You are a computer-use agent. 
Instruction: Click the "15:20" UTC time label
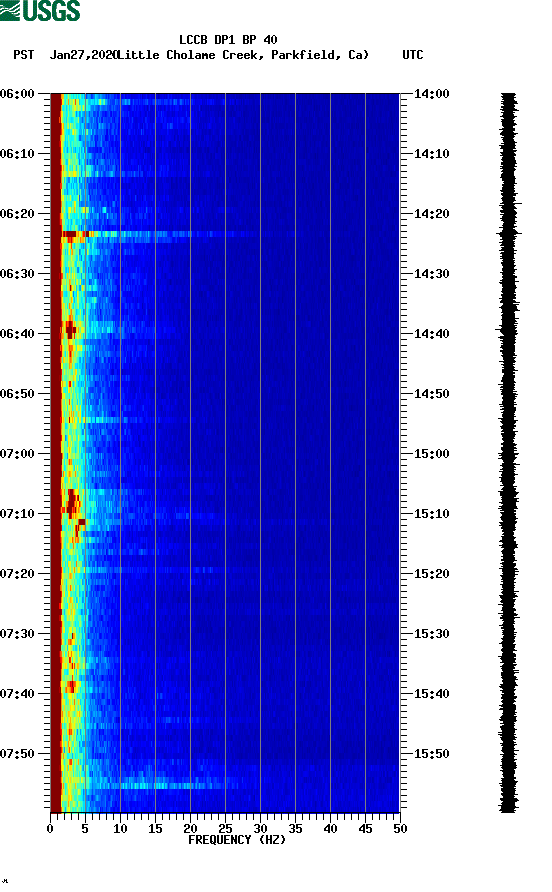(x=431, y=573)
